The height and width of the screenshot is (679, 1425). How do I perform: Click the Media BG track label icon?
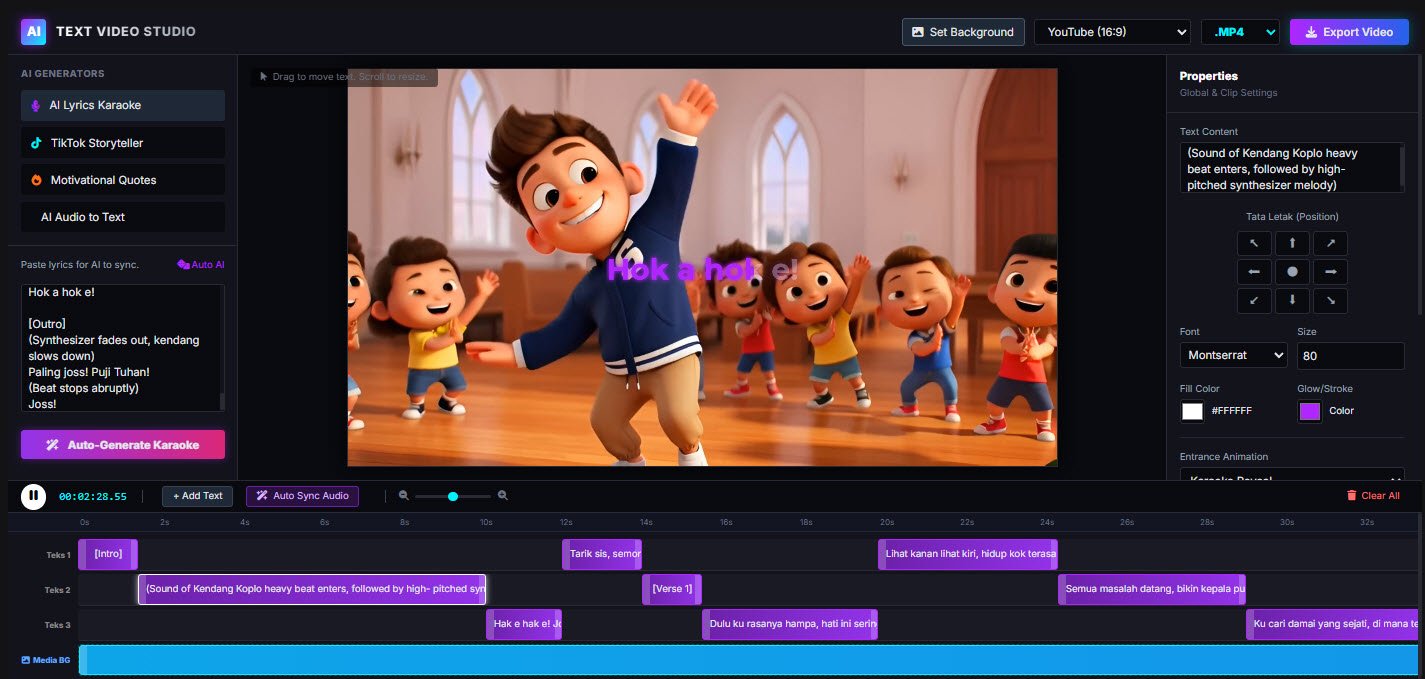click(x=26, y=660)
